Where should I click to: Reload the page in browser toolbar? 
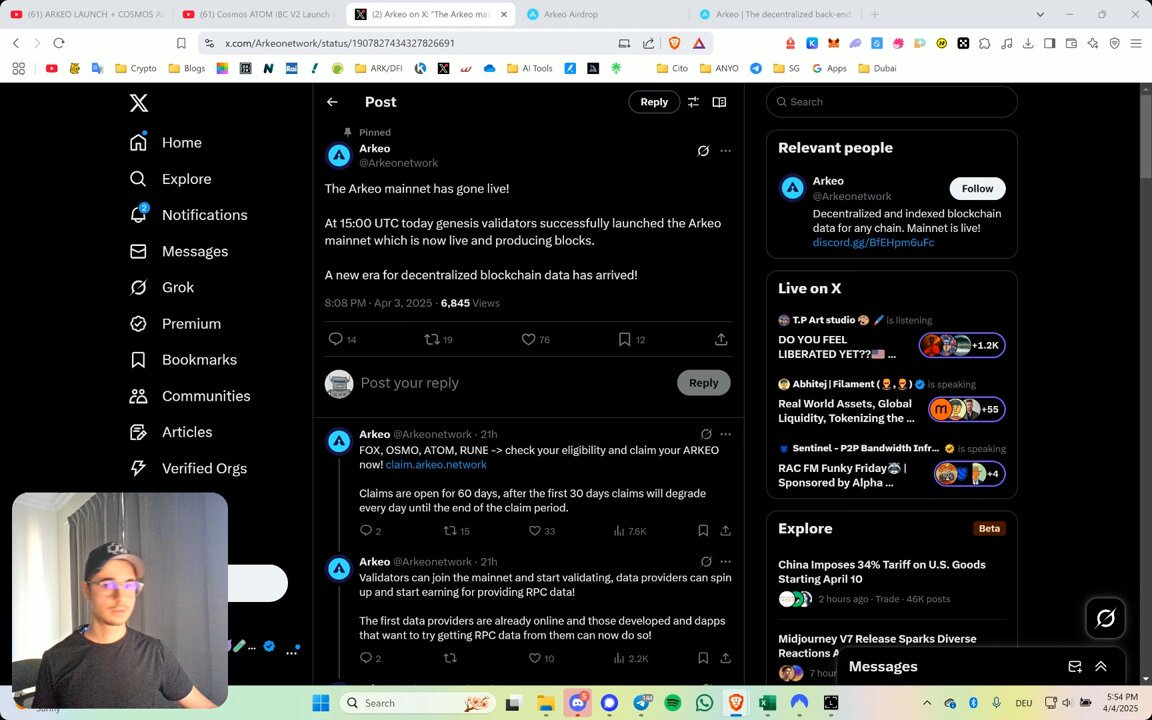coord(59,43)
